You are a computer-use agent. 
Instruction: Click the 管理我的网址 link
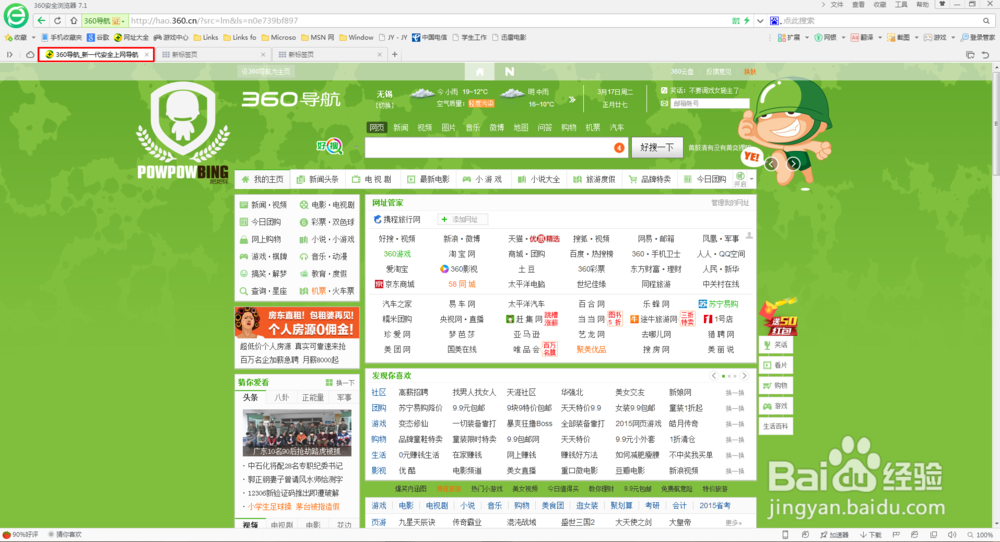(x=730, y=203)
